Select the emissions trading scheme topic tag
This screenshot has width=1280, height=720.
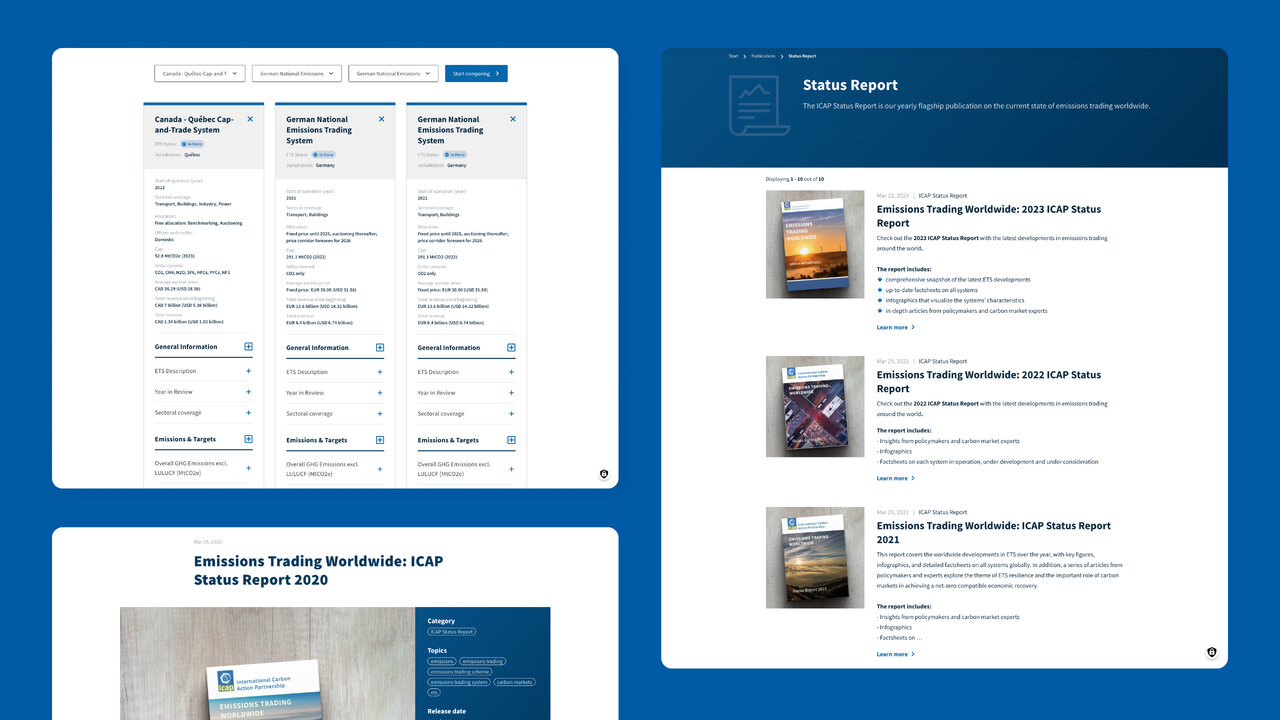tap(460, 671)
